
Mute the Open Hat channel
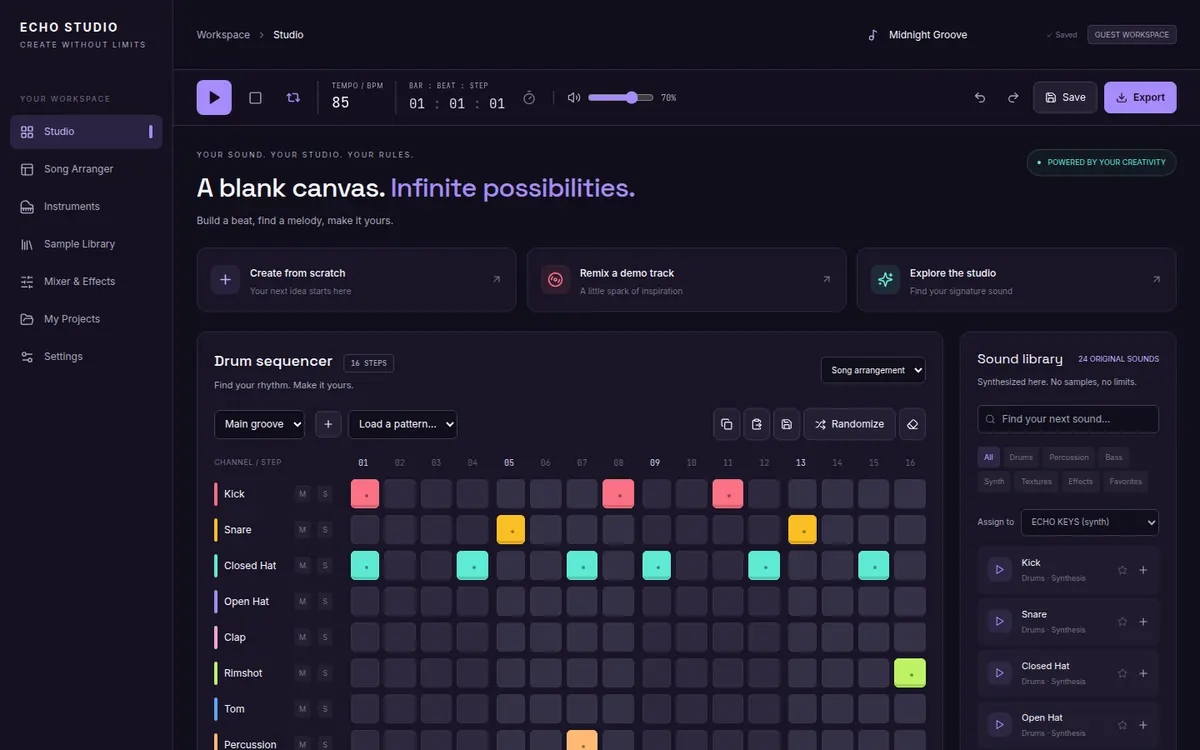[x=302, y=602]
